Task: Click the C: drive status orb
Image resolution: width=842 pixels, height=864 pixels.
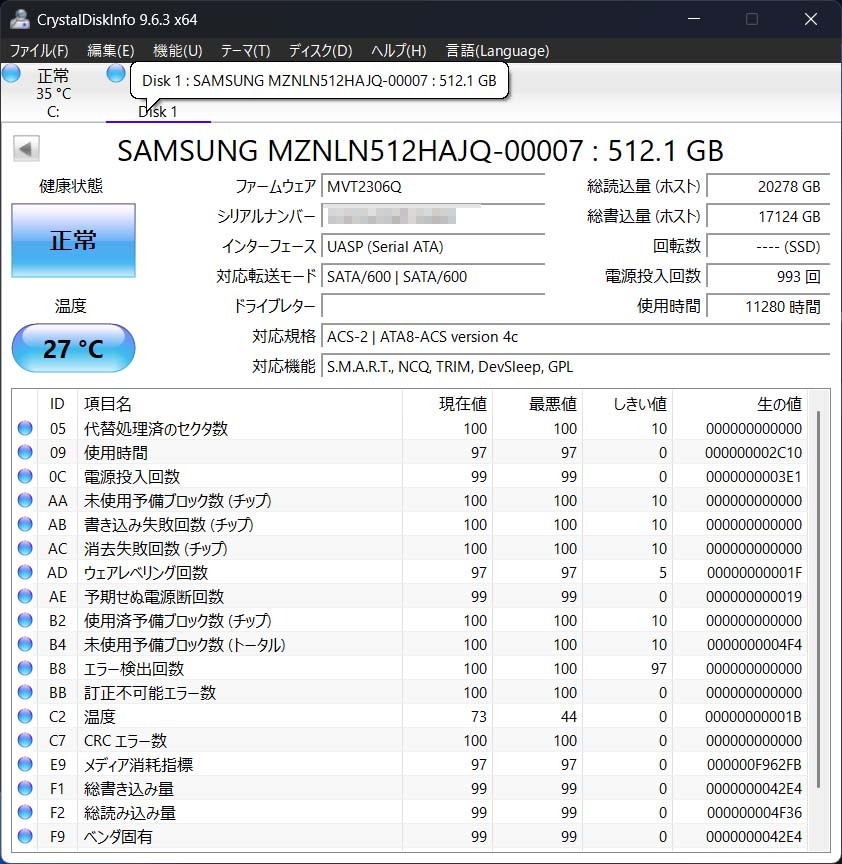Action: tap(11, 73)
